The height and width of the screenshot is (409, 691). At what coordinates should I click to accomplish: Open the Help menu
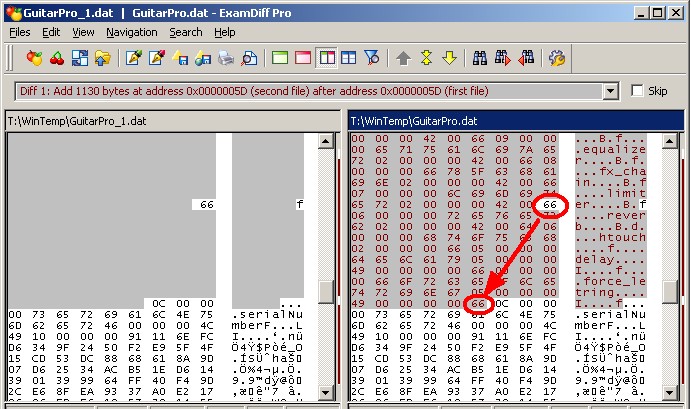(x=225, y=32)
